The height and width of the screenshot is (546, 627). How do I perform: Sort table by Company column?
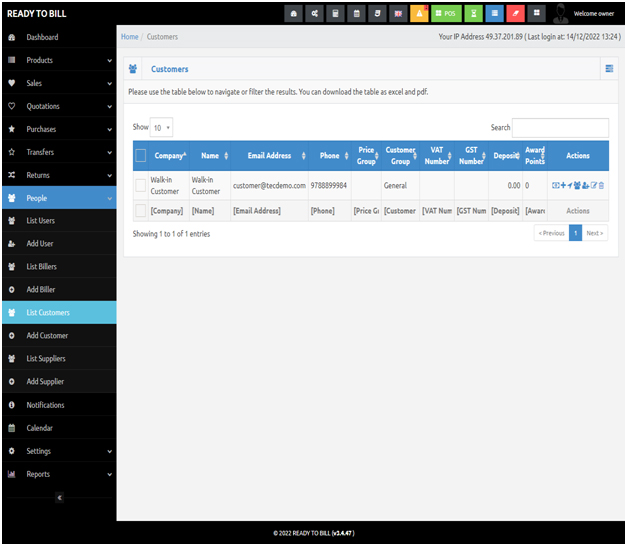[x=169, y=156]
